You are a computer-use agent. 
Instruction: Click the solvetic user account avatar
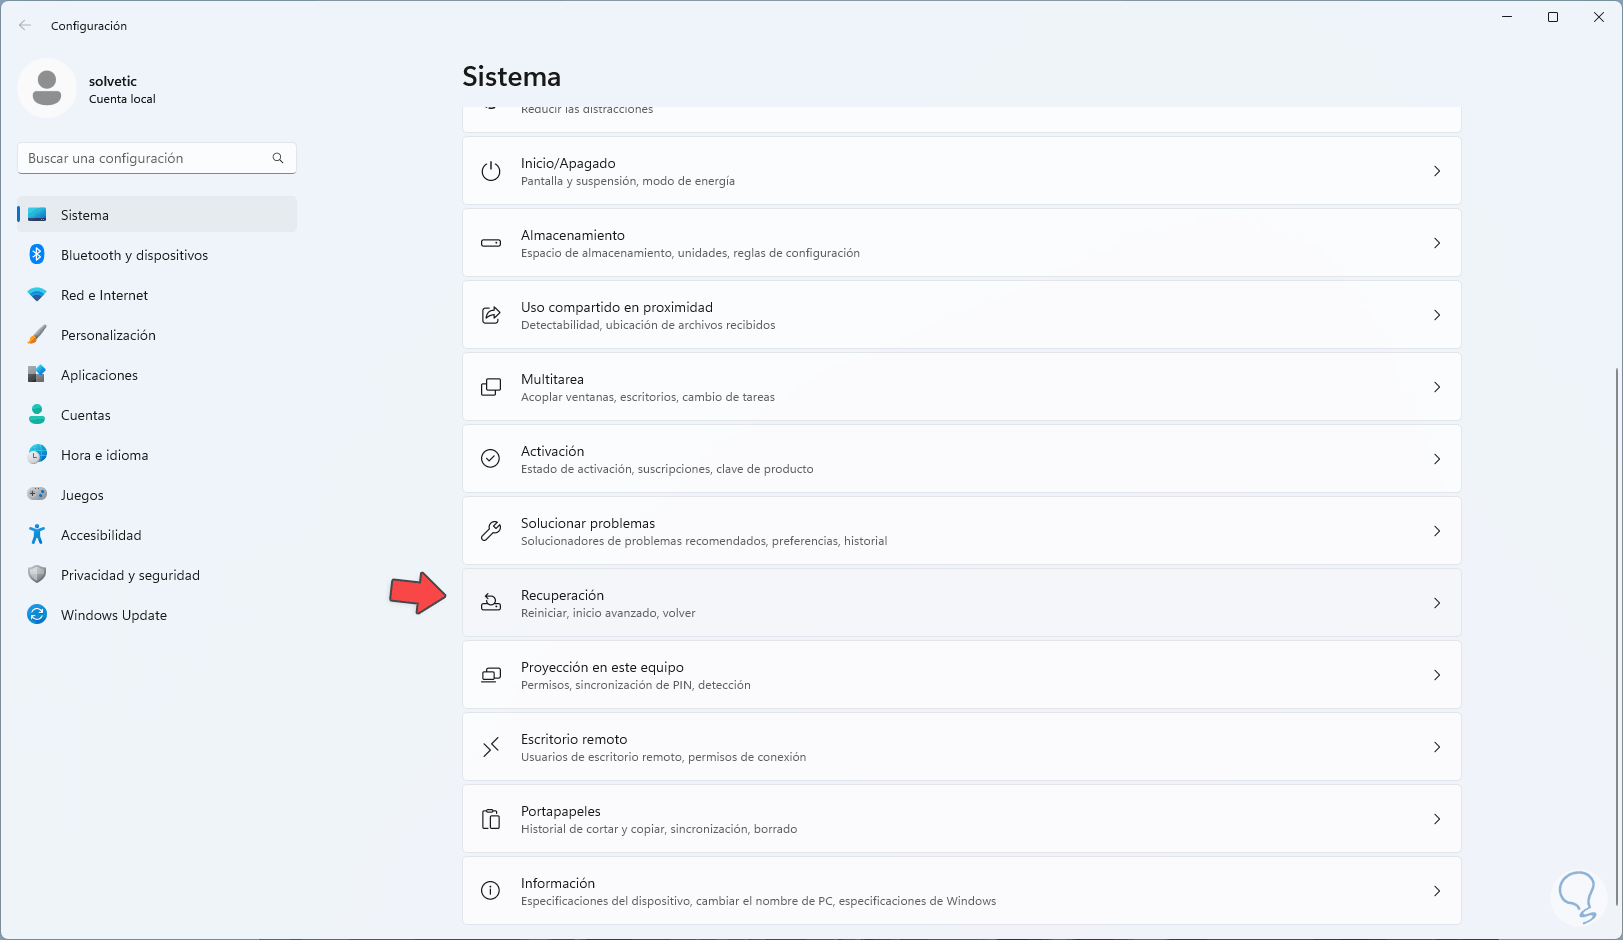[x=47, y=89]
